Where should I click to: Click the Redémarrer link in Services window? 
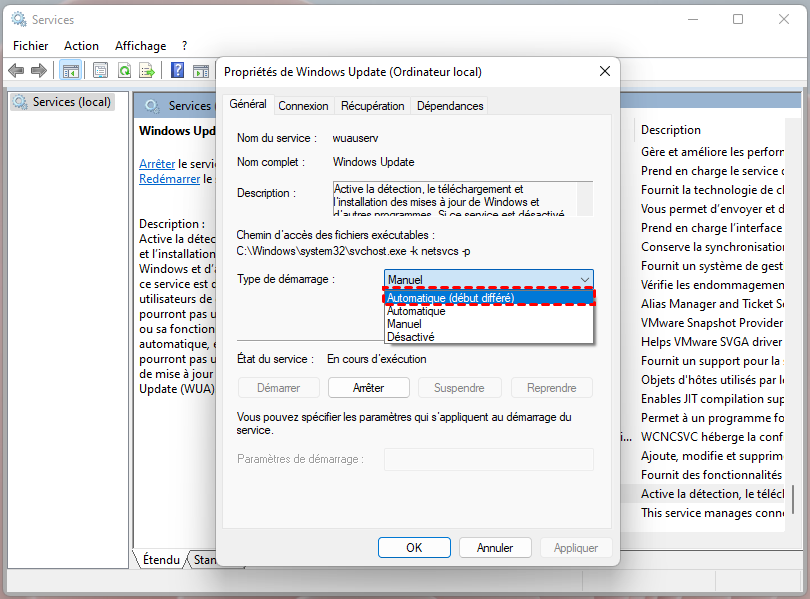coord(169,179)
